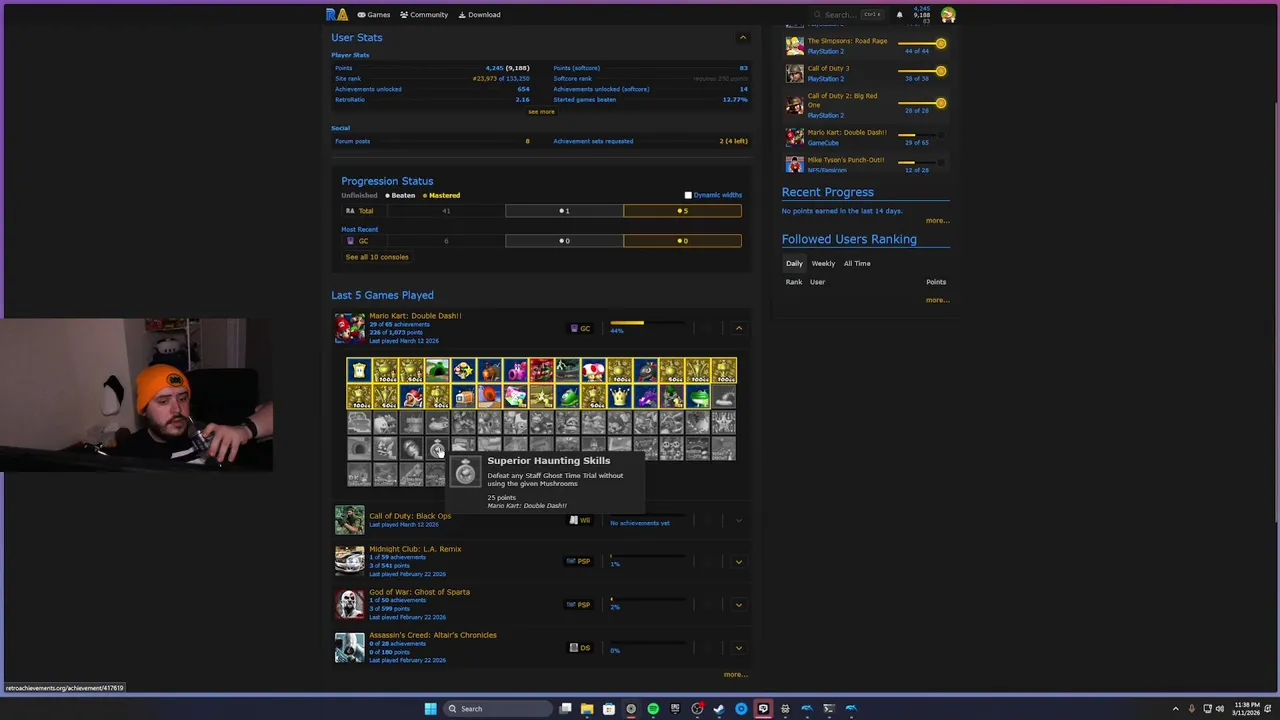Expand Midnight Club: L.A. Remix achievements
This screenshot has height=720, width=1280.
coord(739,562)
